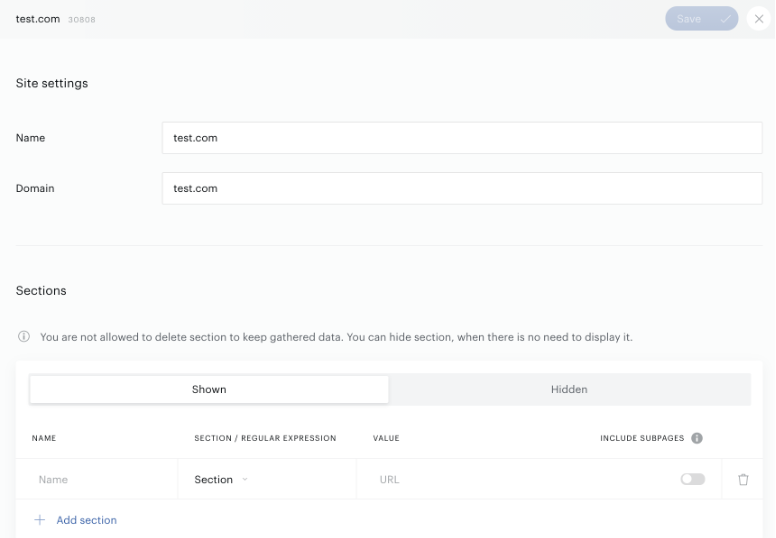This screenshot has width=776, height=538.
Task: Click the test.com title in the header
Action: coord(38,19)
